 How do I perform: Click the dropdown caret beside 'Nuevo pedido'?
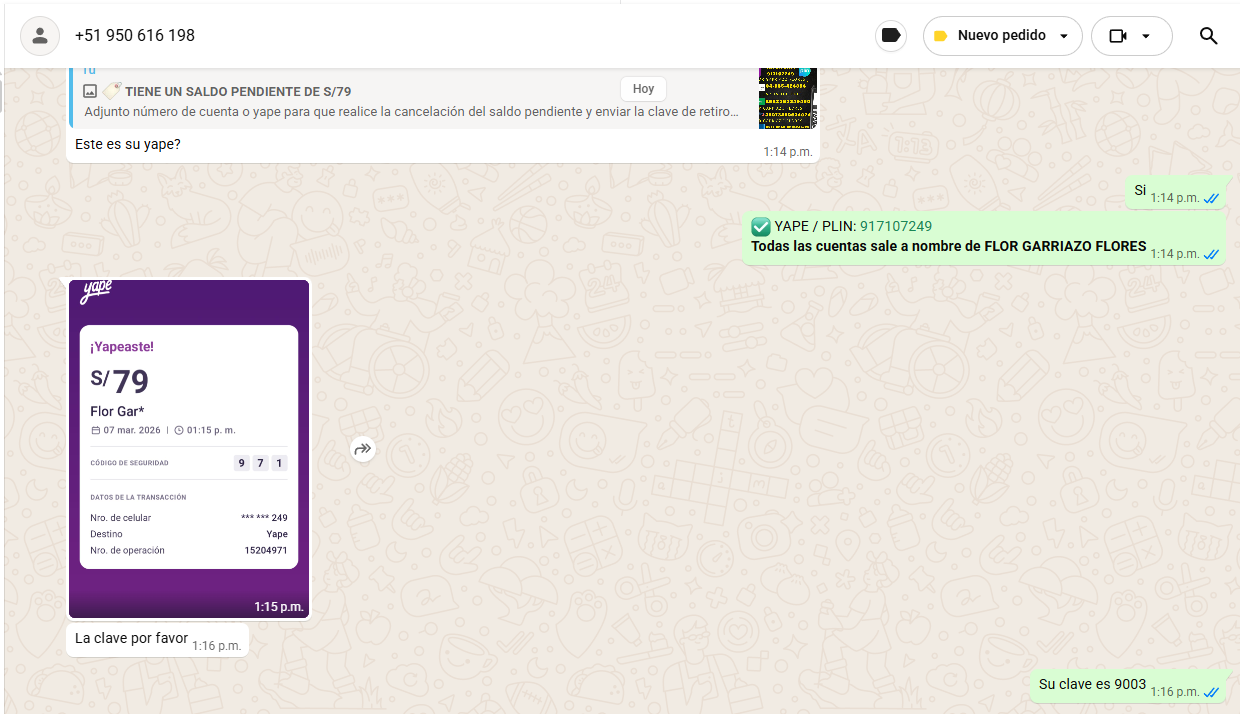pyautogui.click(x=1064, y=36)
